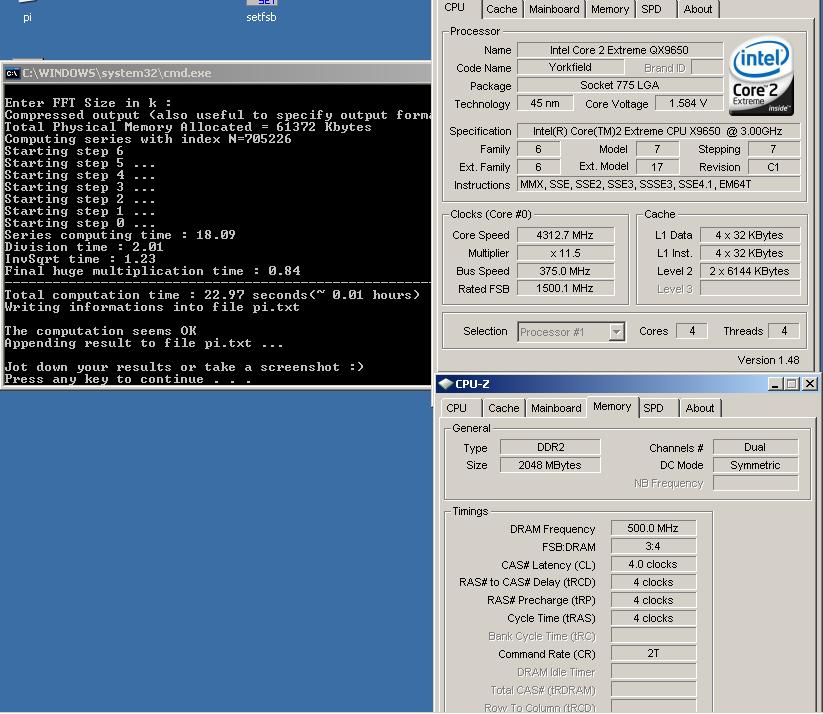Switch to Cache tab in upper CPU-Z
The width and height of the screenshot is (823, 714).
501,9
